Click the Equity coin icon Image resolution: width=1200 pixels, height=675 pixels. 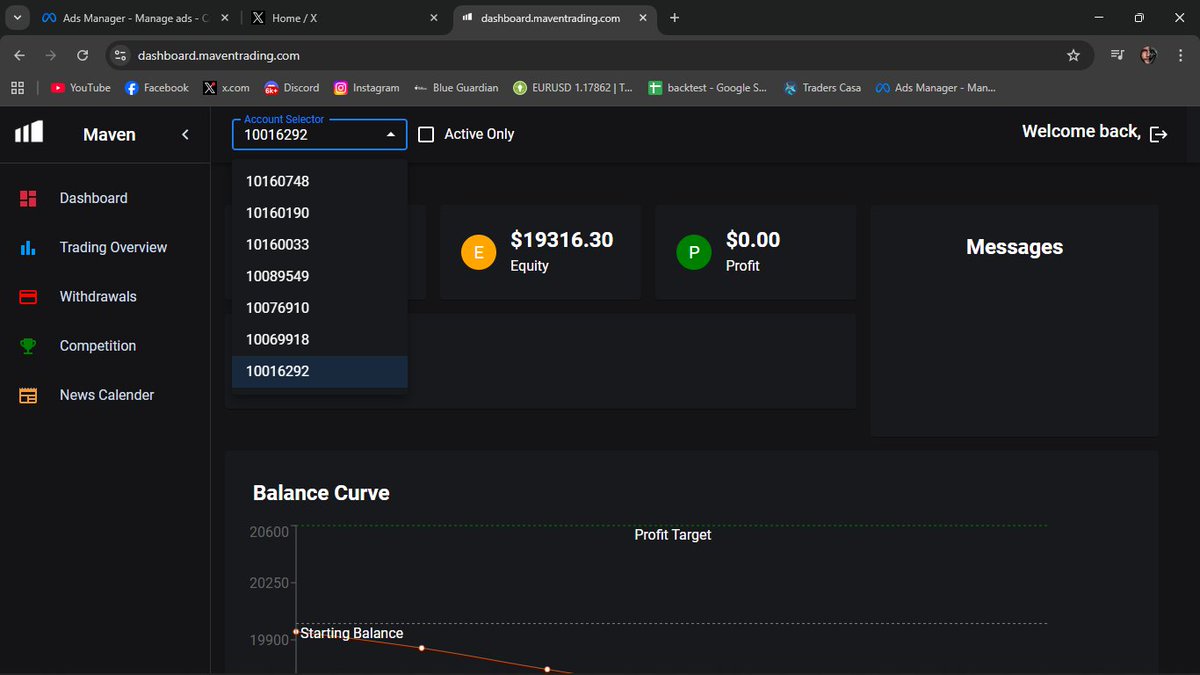click(x=478, y=252)
